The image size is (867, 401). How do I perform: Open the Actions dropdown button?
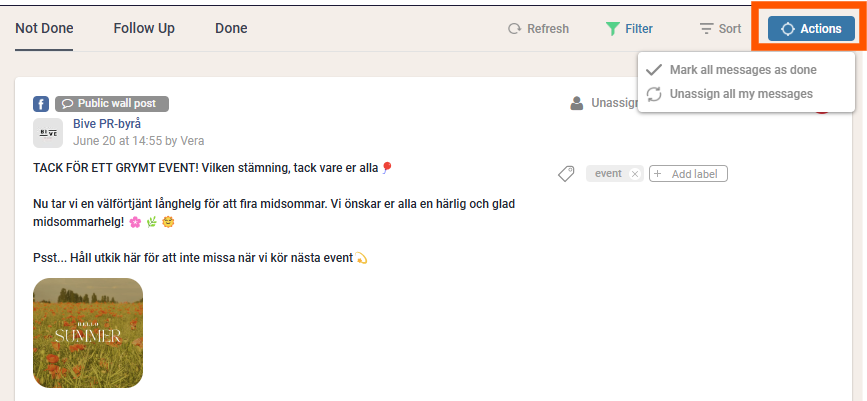pos(811,29)
